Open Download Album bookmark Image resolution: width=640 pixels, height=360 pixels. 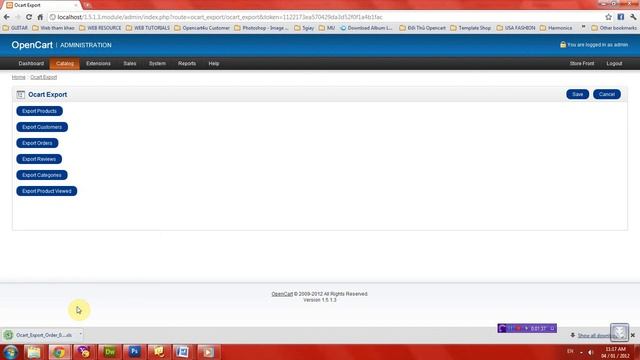[366, 28]
